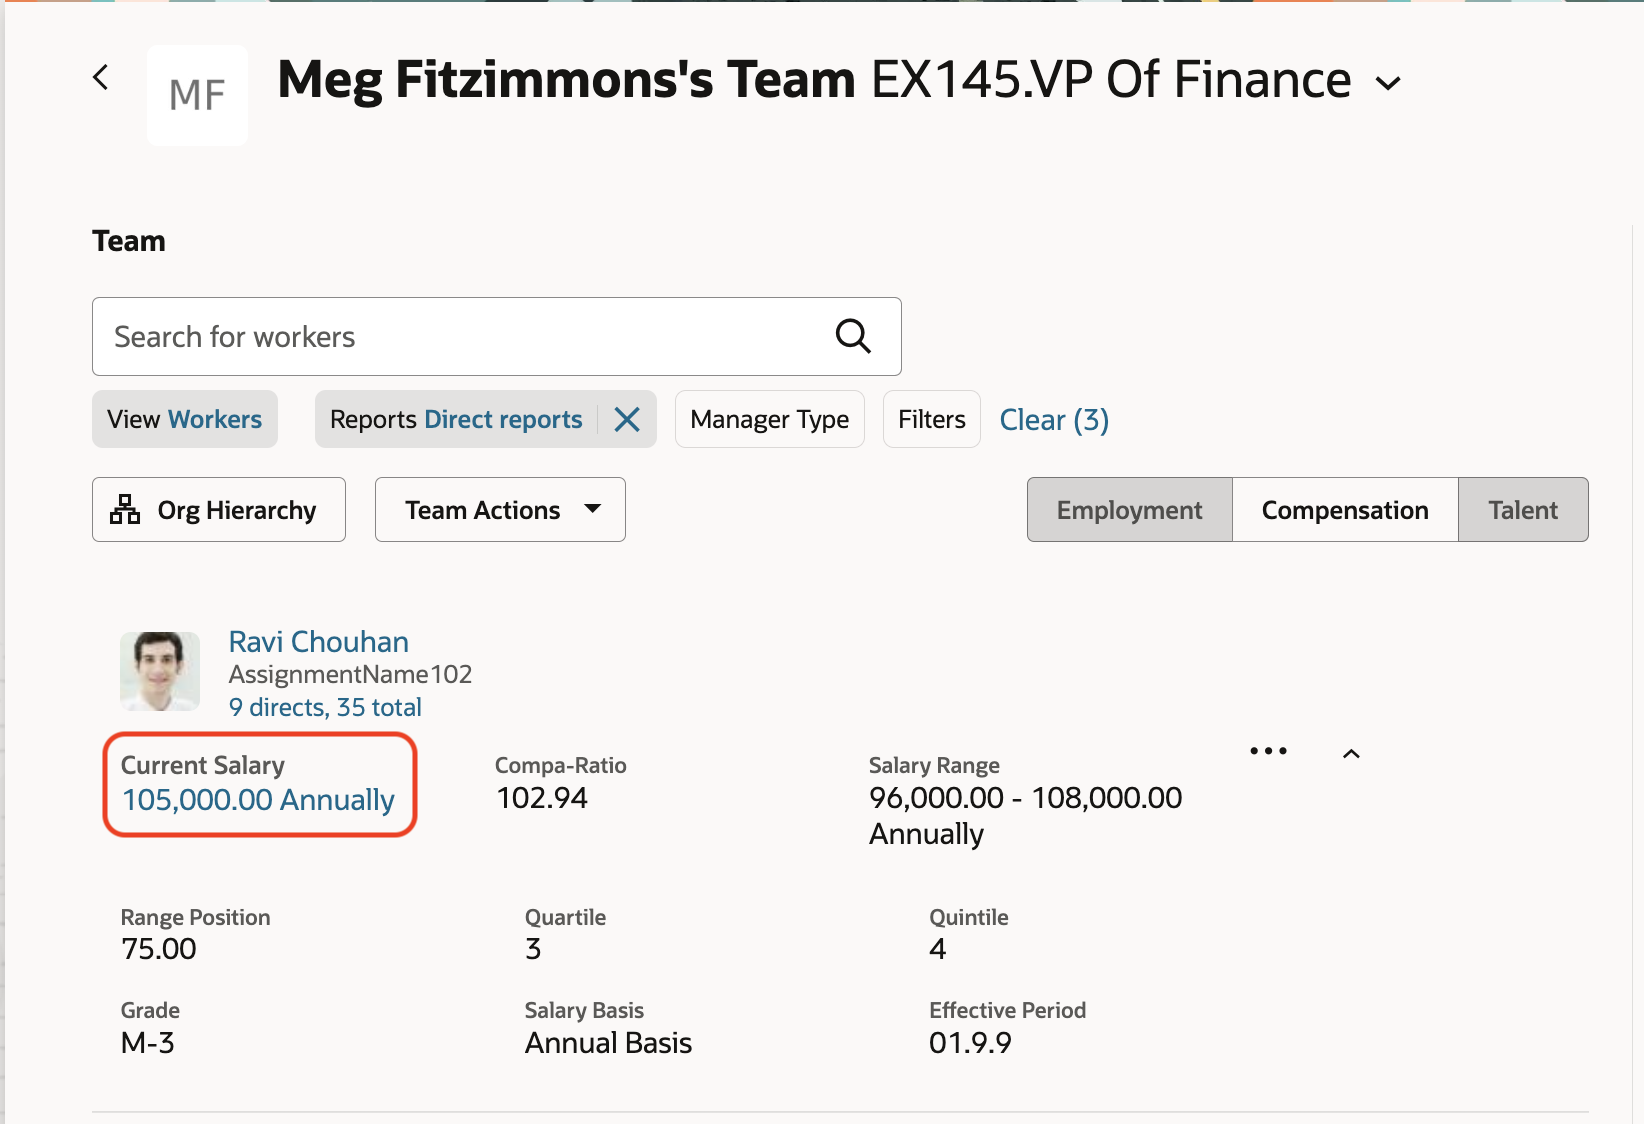This screenshot has width=1644, height=1124.
Task: Click the magnifying glass search icon
Action: [x=852, y=337]
